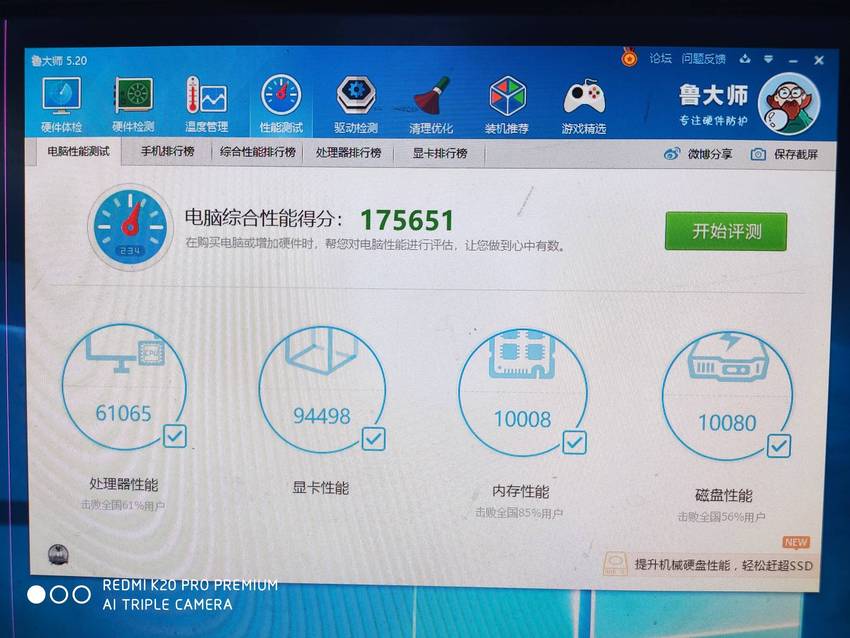Click the 显卡性能 label

coord(320,488)
